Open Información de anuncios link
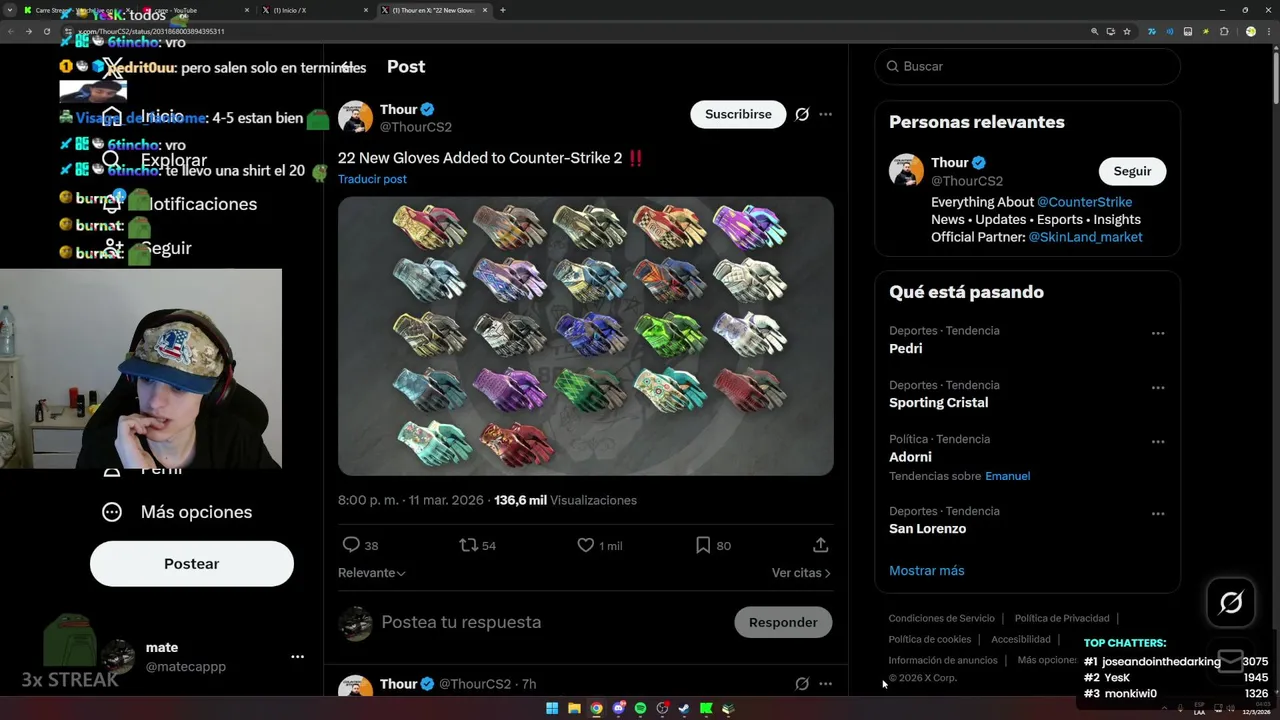The width and height of the screenshot is (1280, 720). pyautogui.click(x=943, y=660)
